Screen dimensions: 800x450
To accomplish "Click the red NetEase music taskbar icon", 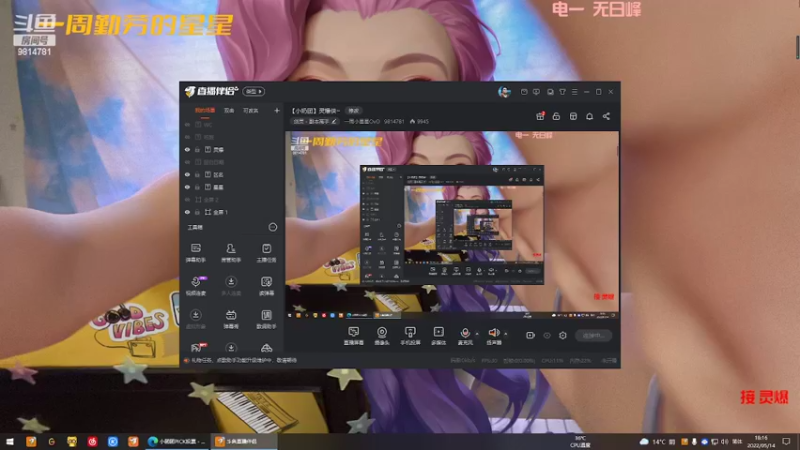I will click(92, 441).
